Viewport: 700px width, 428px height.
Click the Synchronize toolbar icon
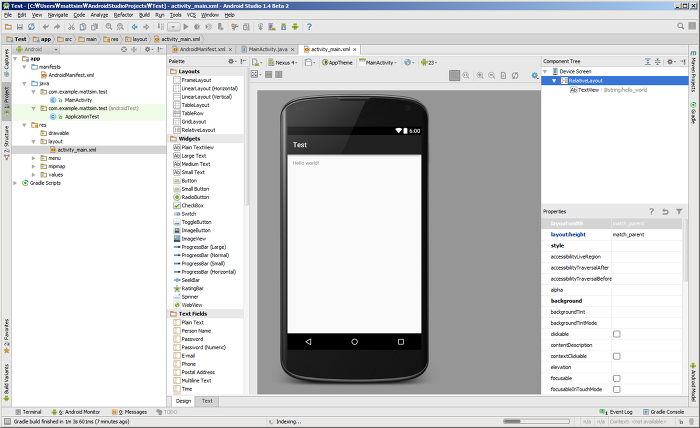(x=31, y=27)
